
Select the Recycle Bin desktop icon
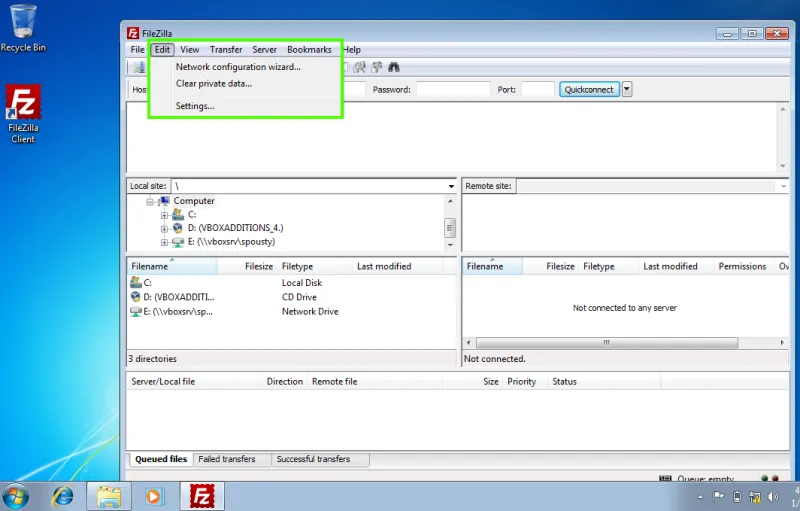coord(23,29)
